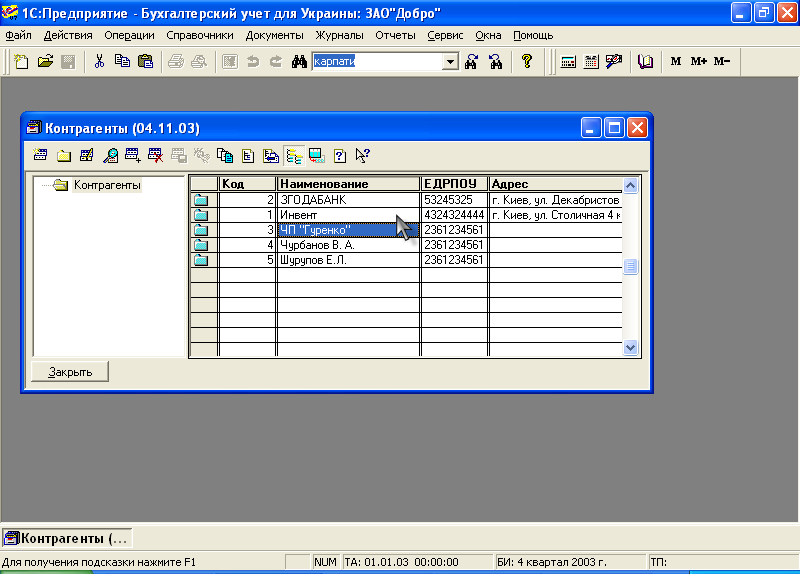Click the stacked documents icon in Контрагенты toolbar

225,156
